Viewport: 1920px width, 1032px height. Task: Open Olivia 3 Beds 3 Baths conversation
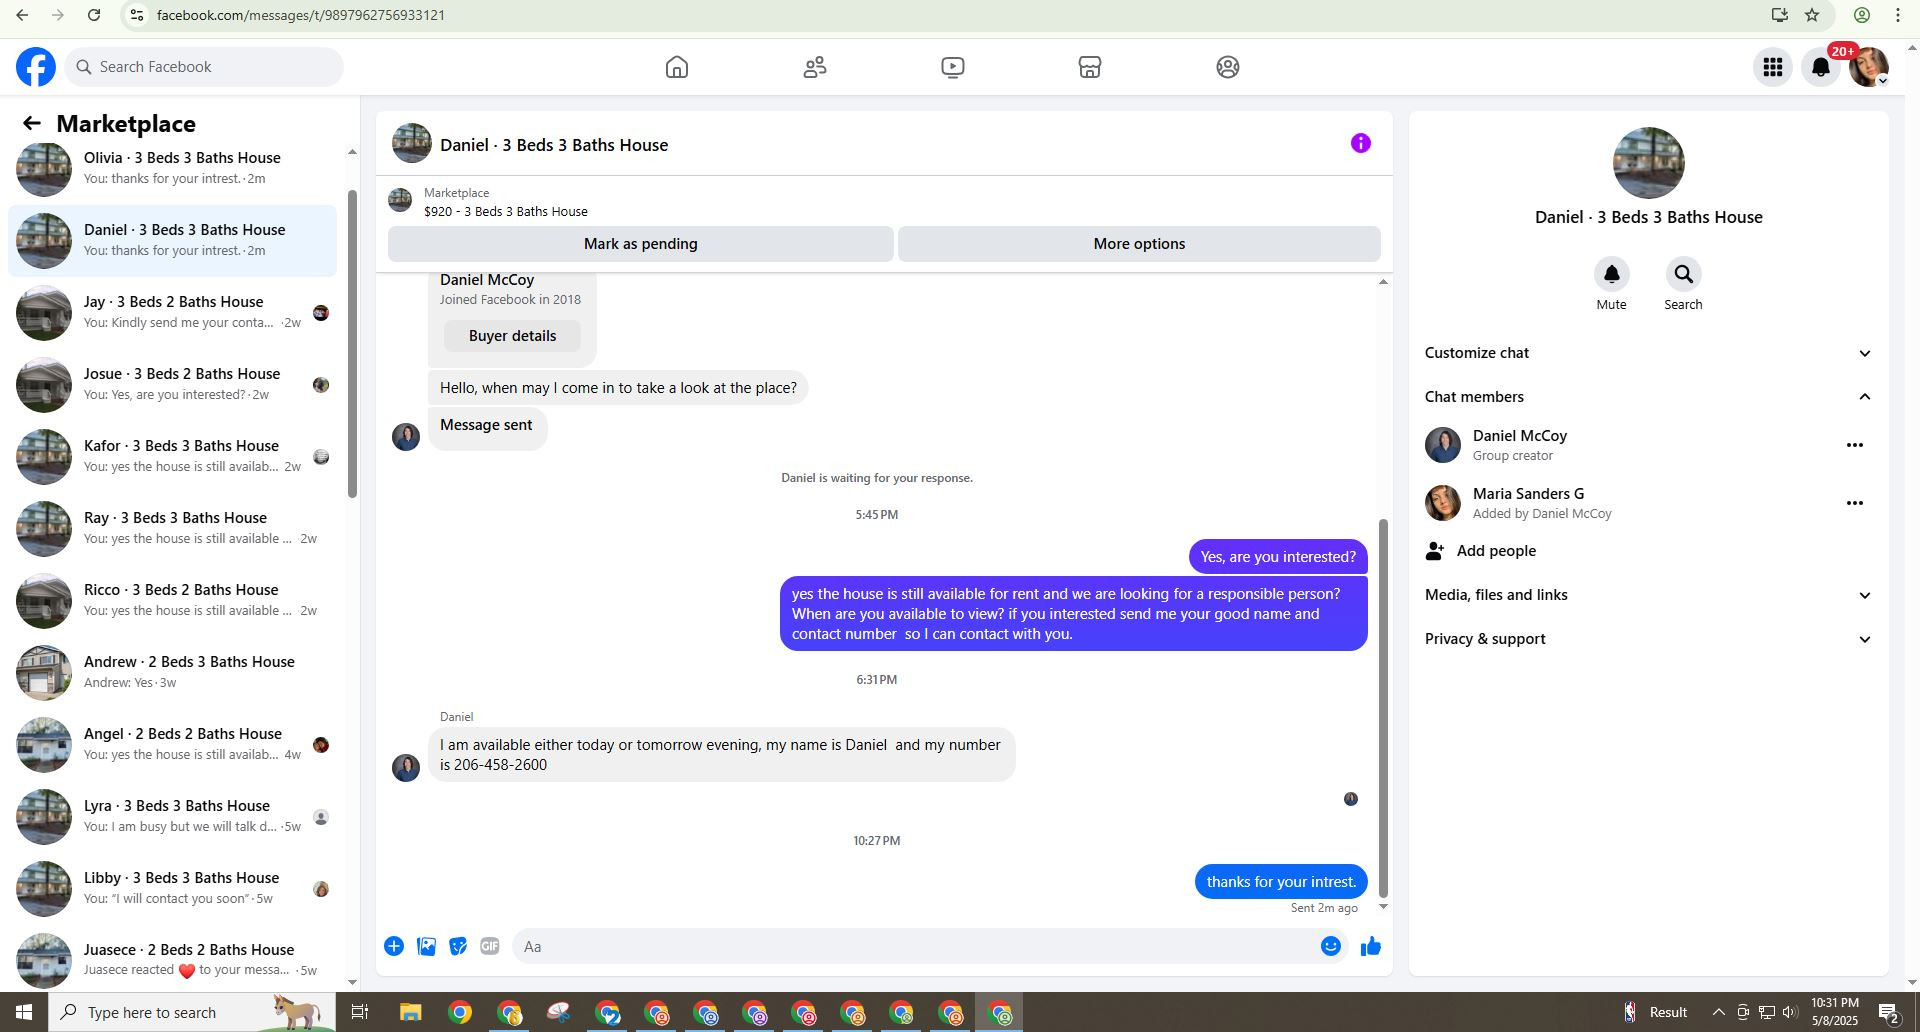click(x=172, y=168)
